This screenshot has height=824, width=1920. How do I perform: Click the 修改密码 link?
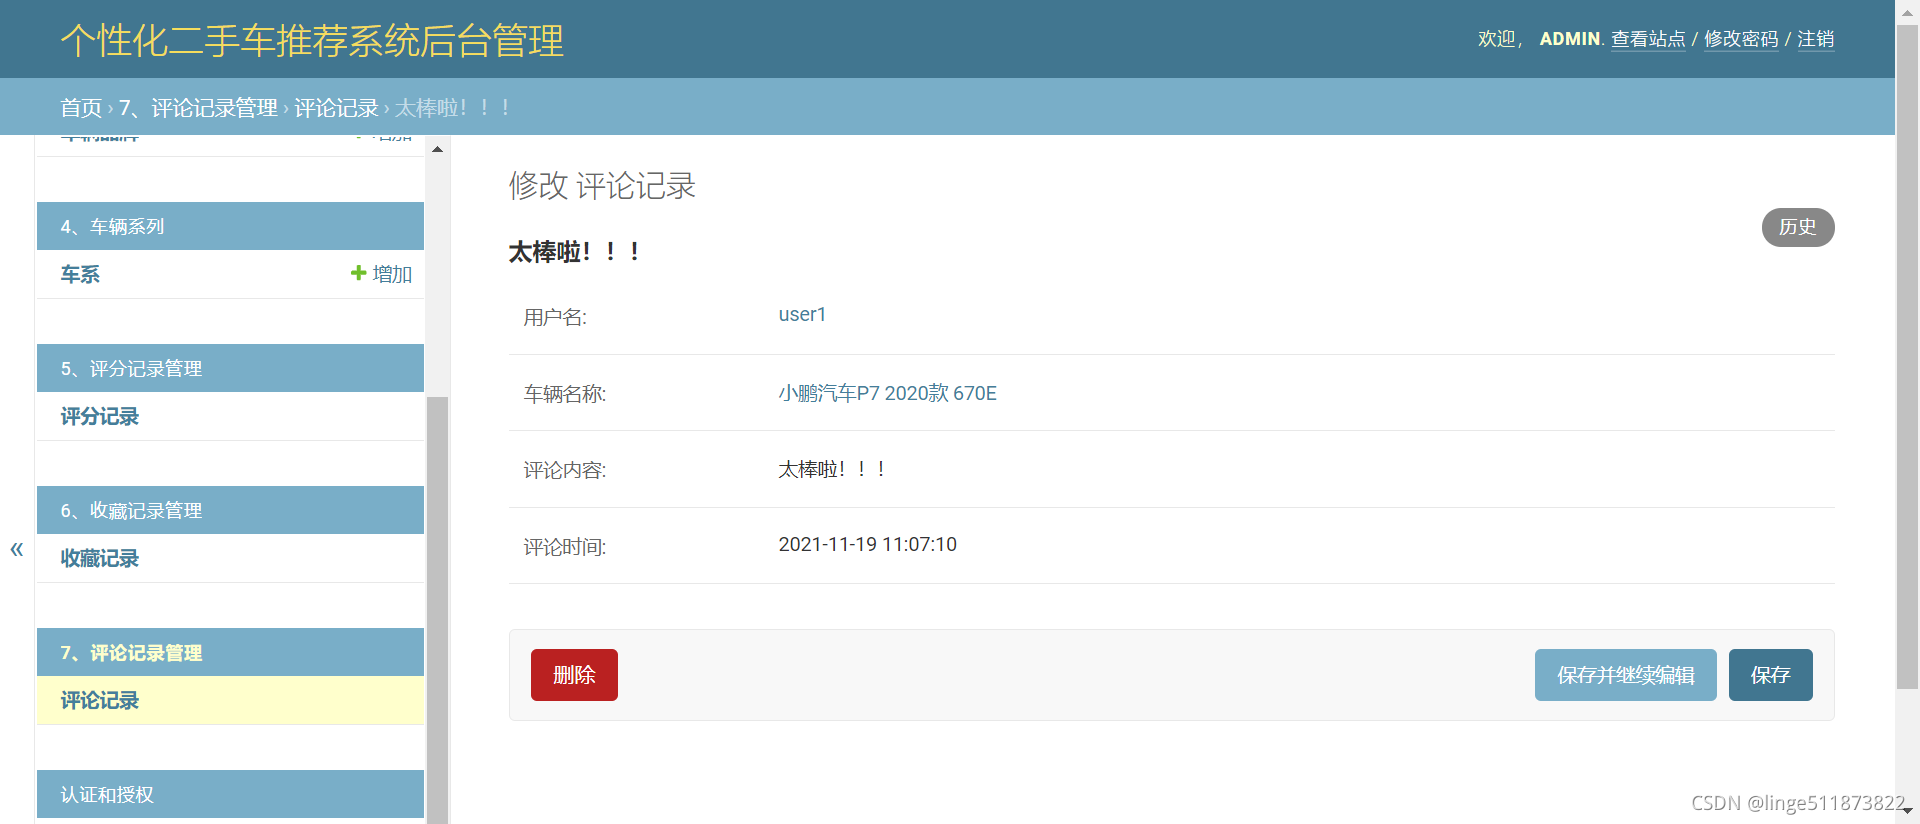[x=1741, y=39]
